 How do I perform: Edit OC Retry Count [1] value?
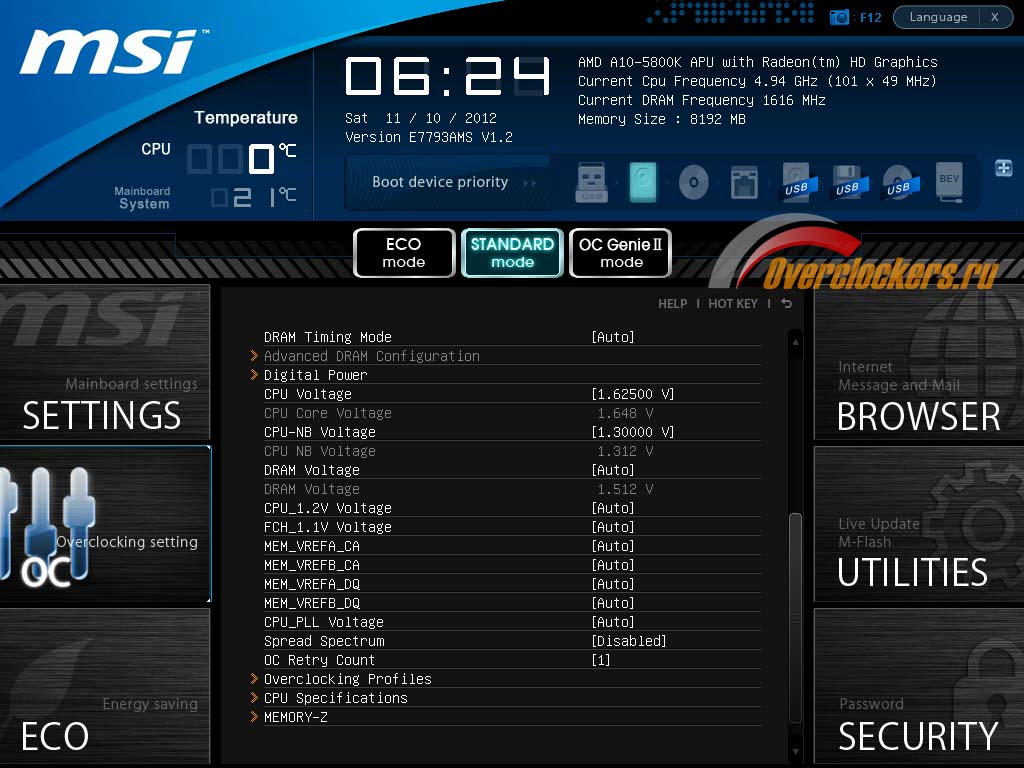[600, 660]
